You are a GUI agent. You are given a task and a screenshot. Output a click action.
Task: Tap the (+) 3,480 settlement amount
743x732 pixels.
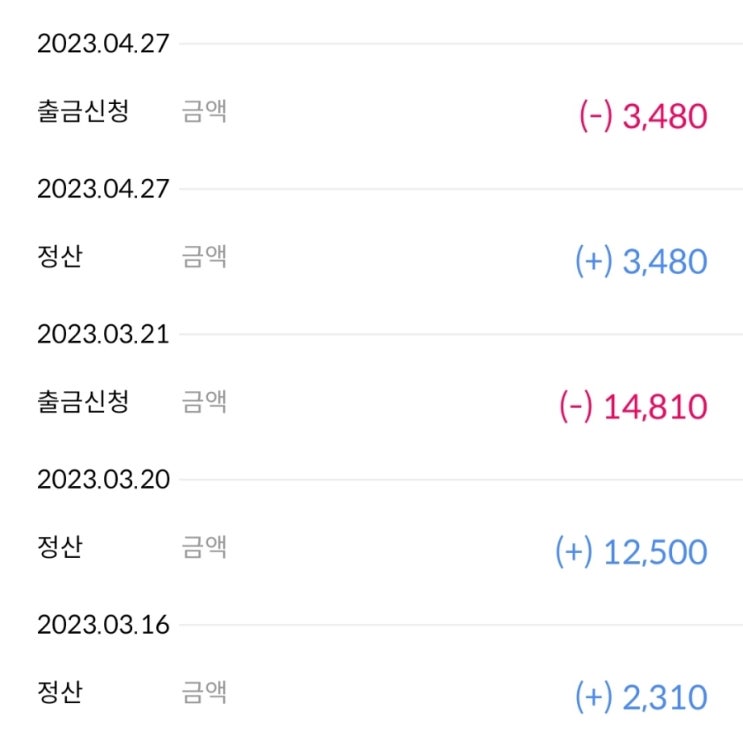pyautogui.click(x=641, y=262)
